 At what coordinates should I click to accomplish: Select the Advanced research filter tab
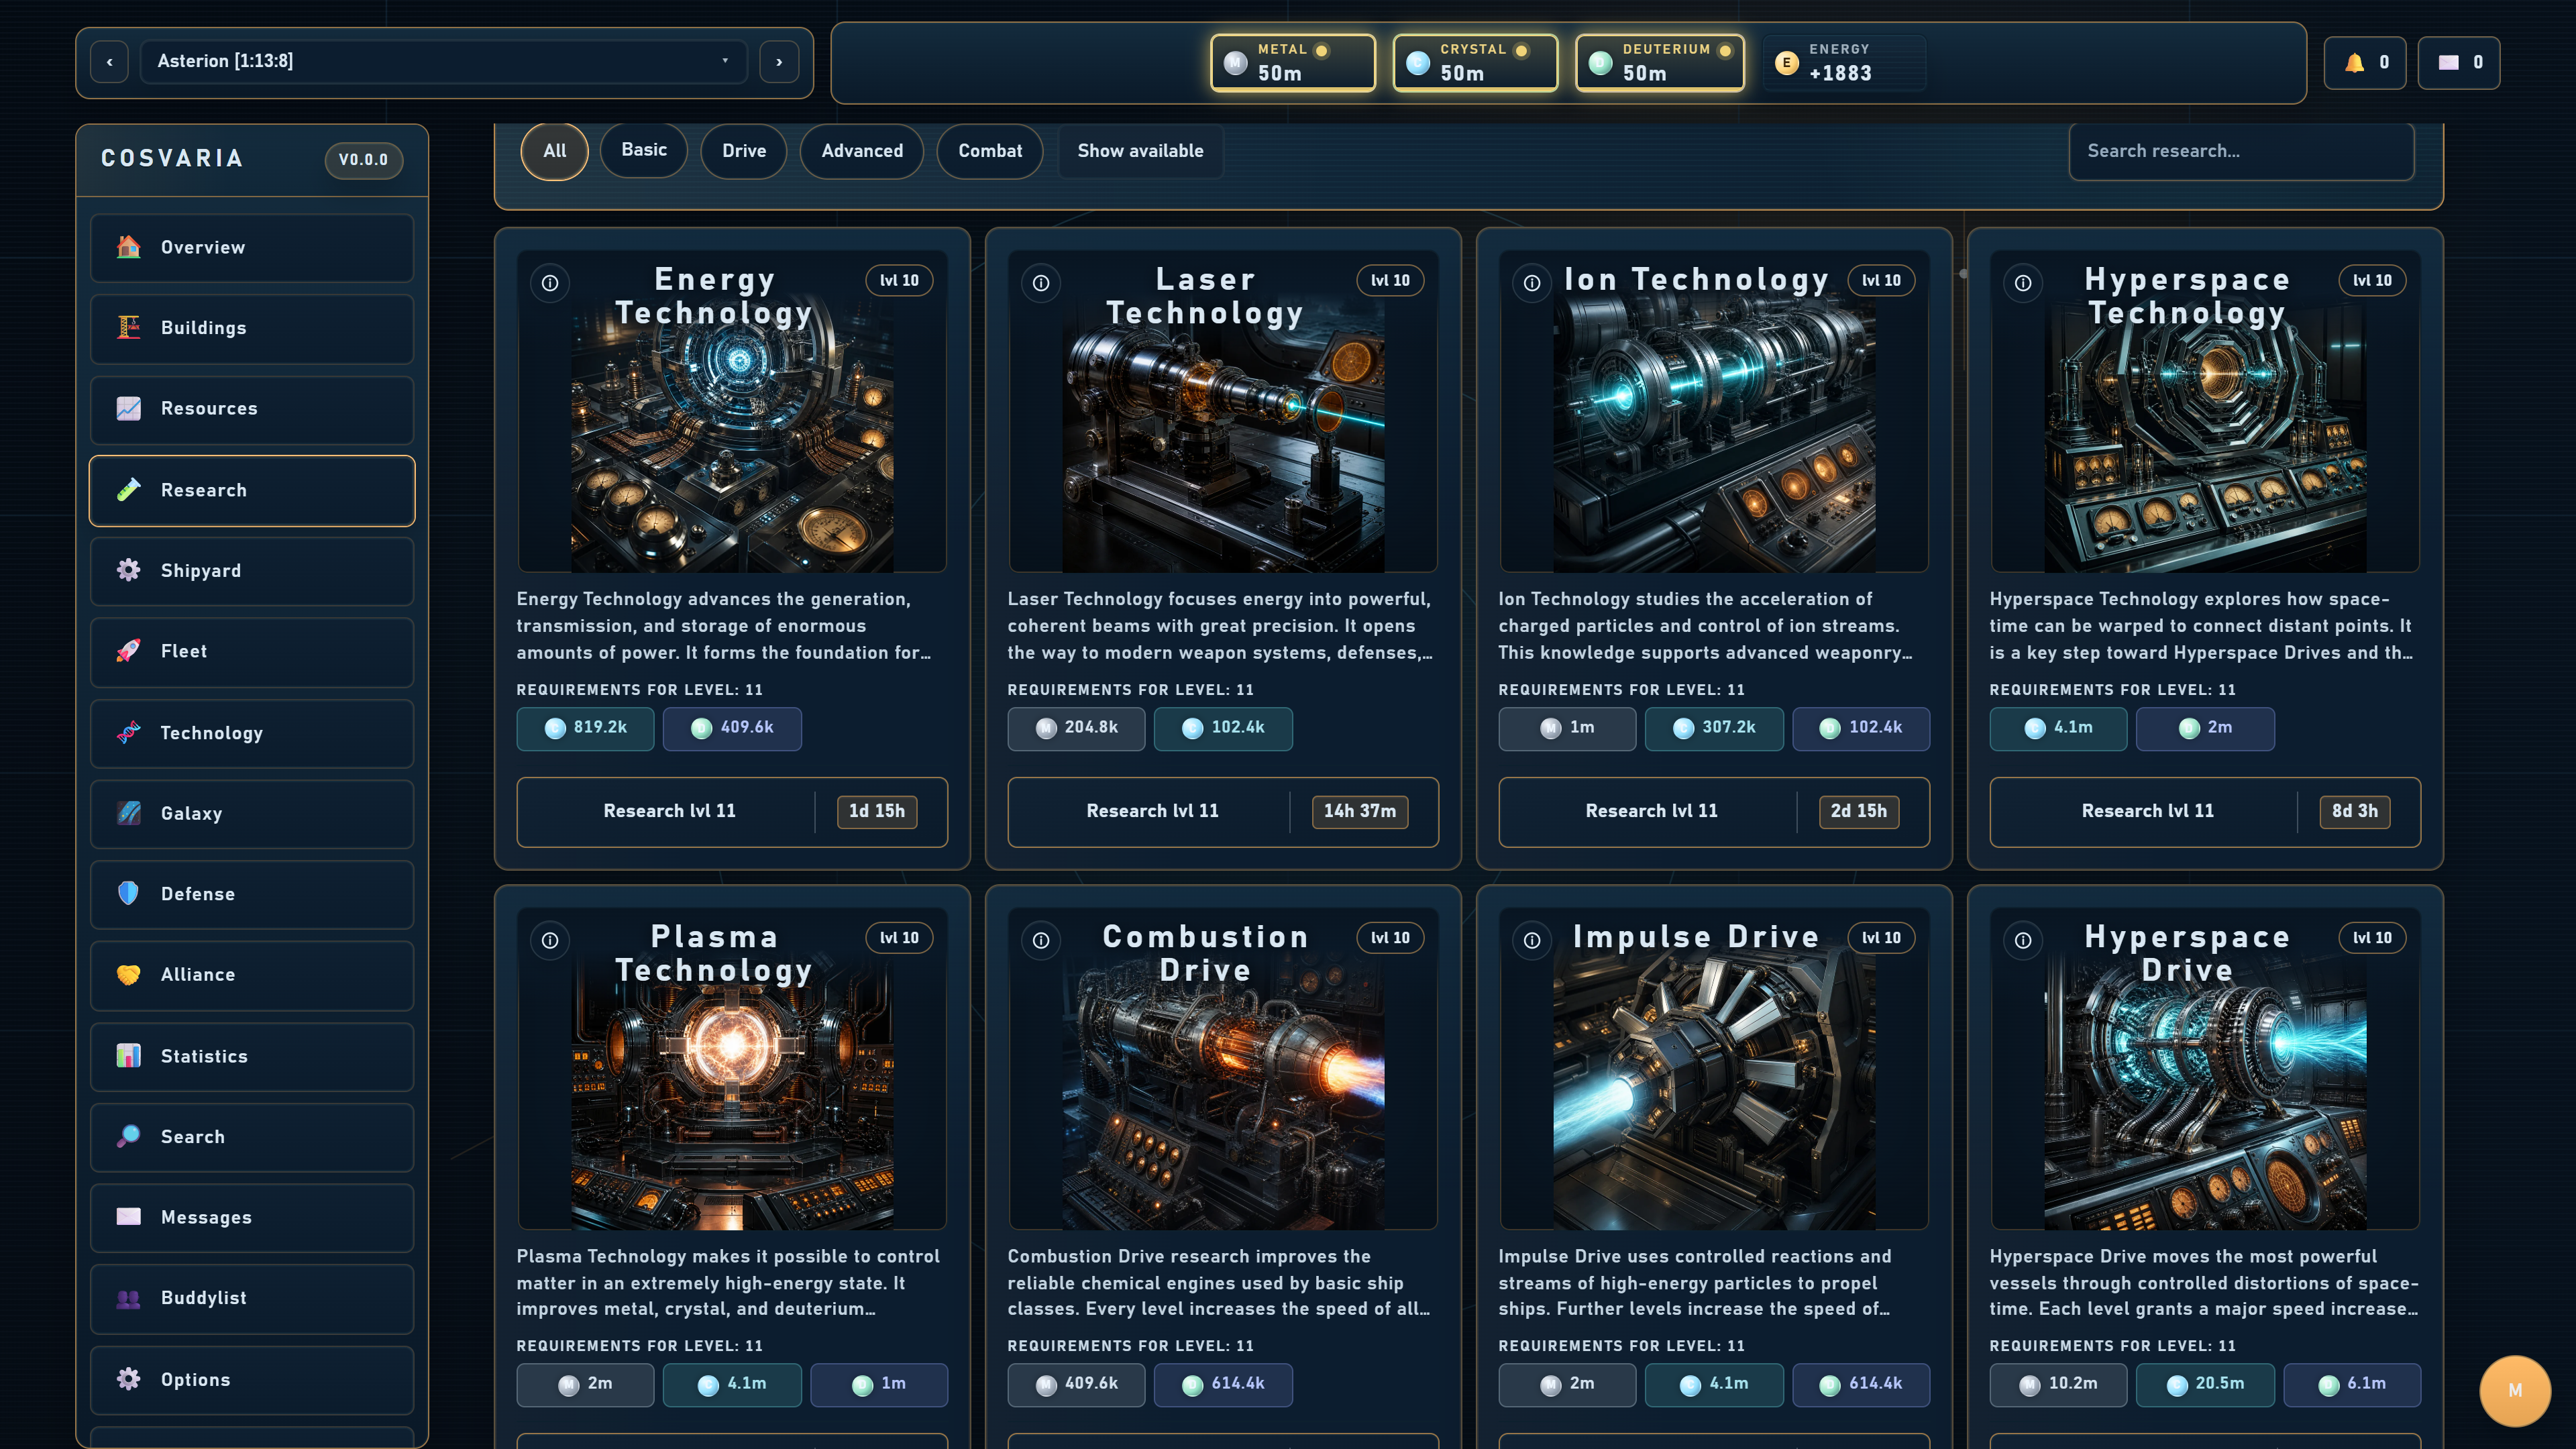tap(862, 151)
